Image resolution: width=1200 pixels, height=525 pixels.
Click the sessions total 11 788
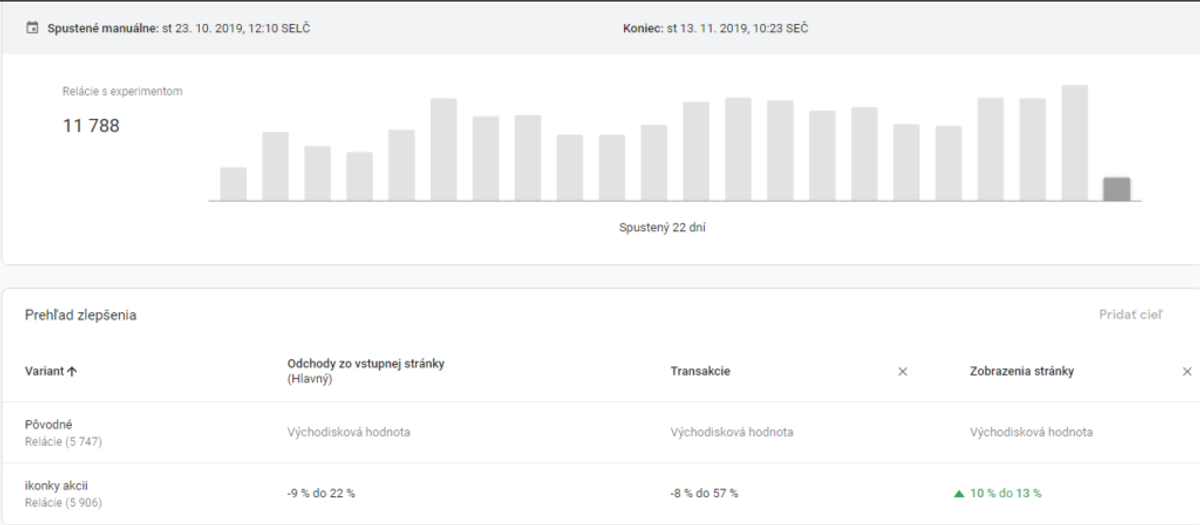point(91,126)
